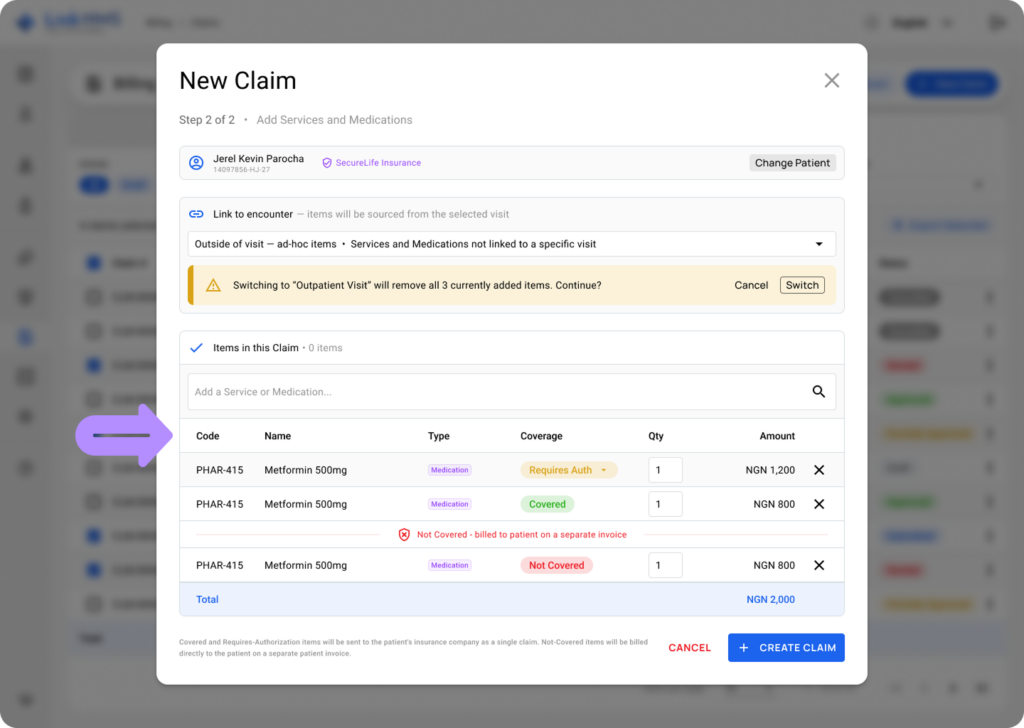This screenshot has height=728, width=1024.
Task: Confirm with the Switch button
Action: pyautogui.click(x=802, y=285)
